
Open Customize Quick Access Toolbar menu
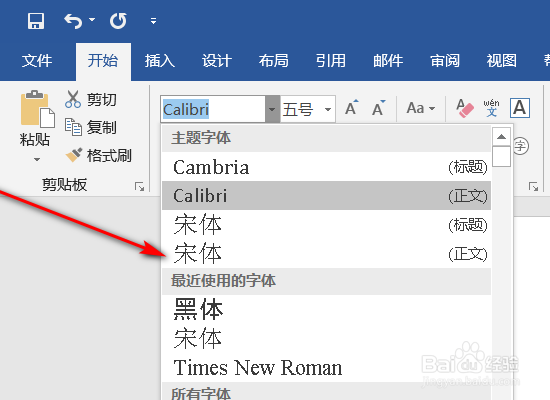click(153, 21)
